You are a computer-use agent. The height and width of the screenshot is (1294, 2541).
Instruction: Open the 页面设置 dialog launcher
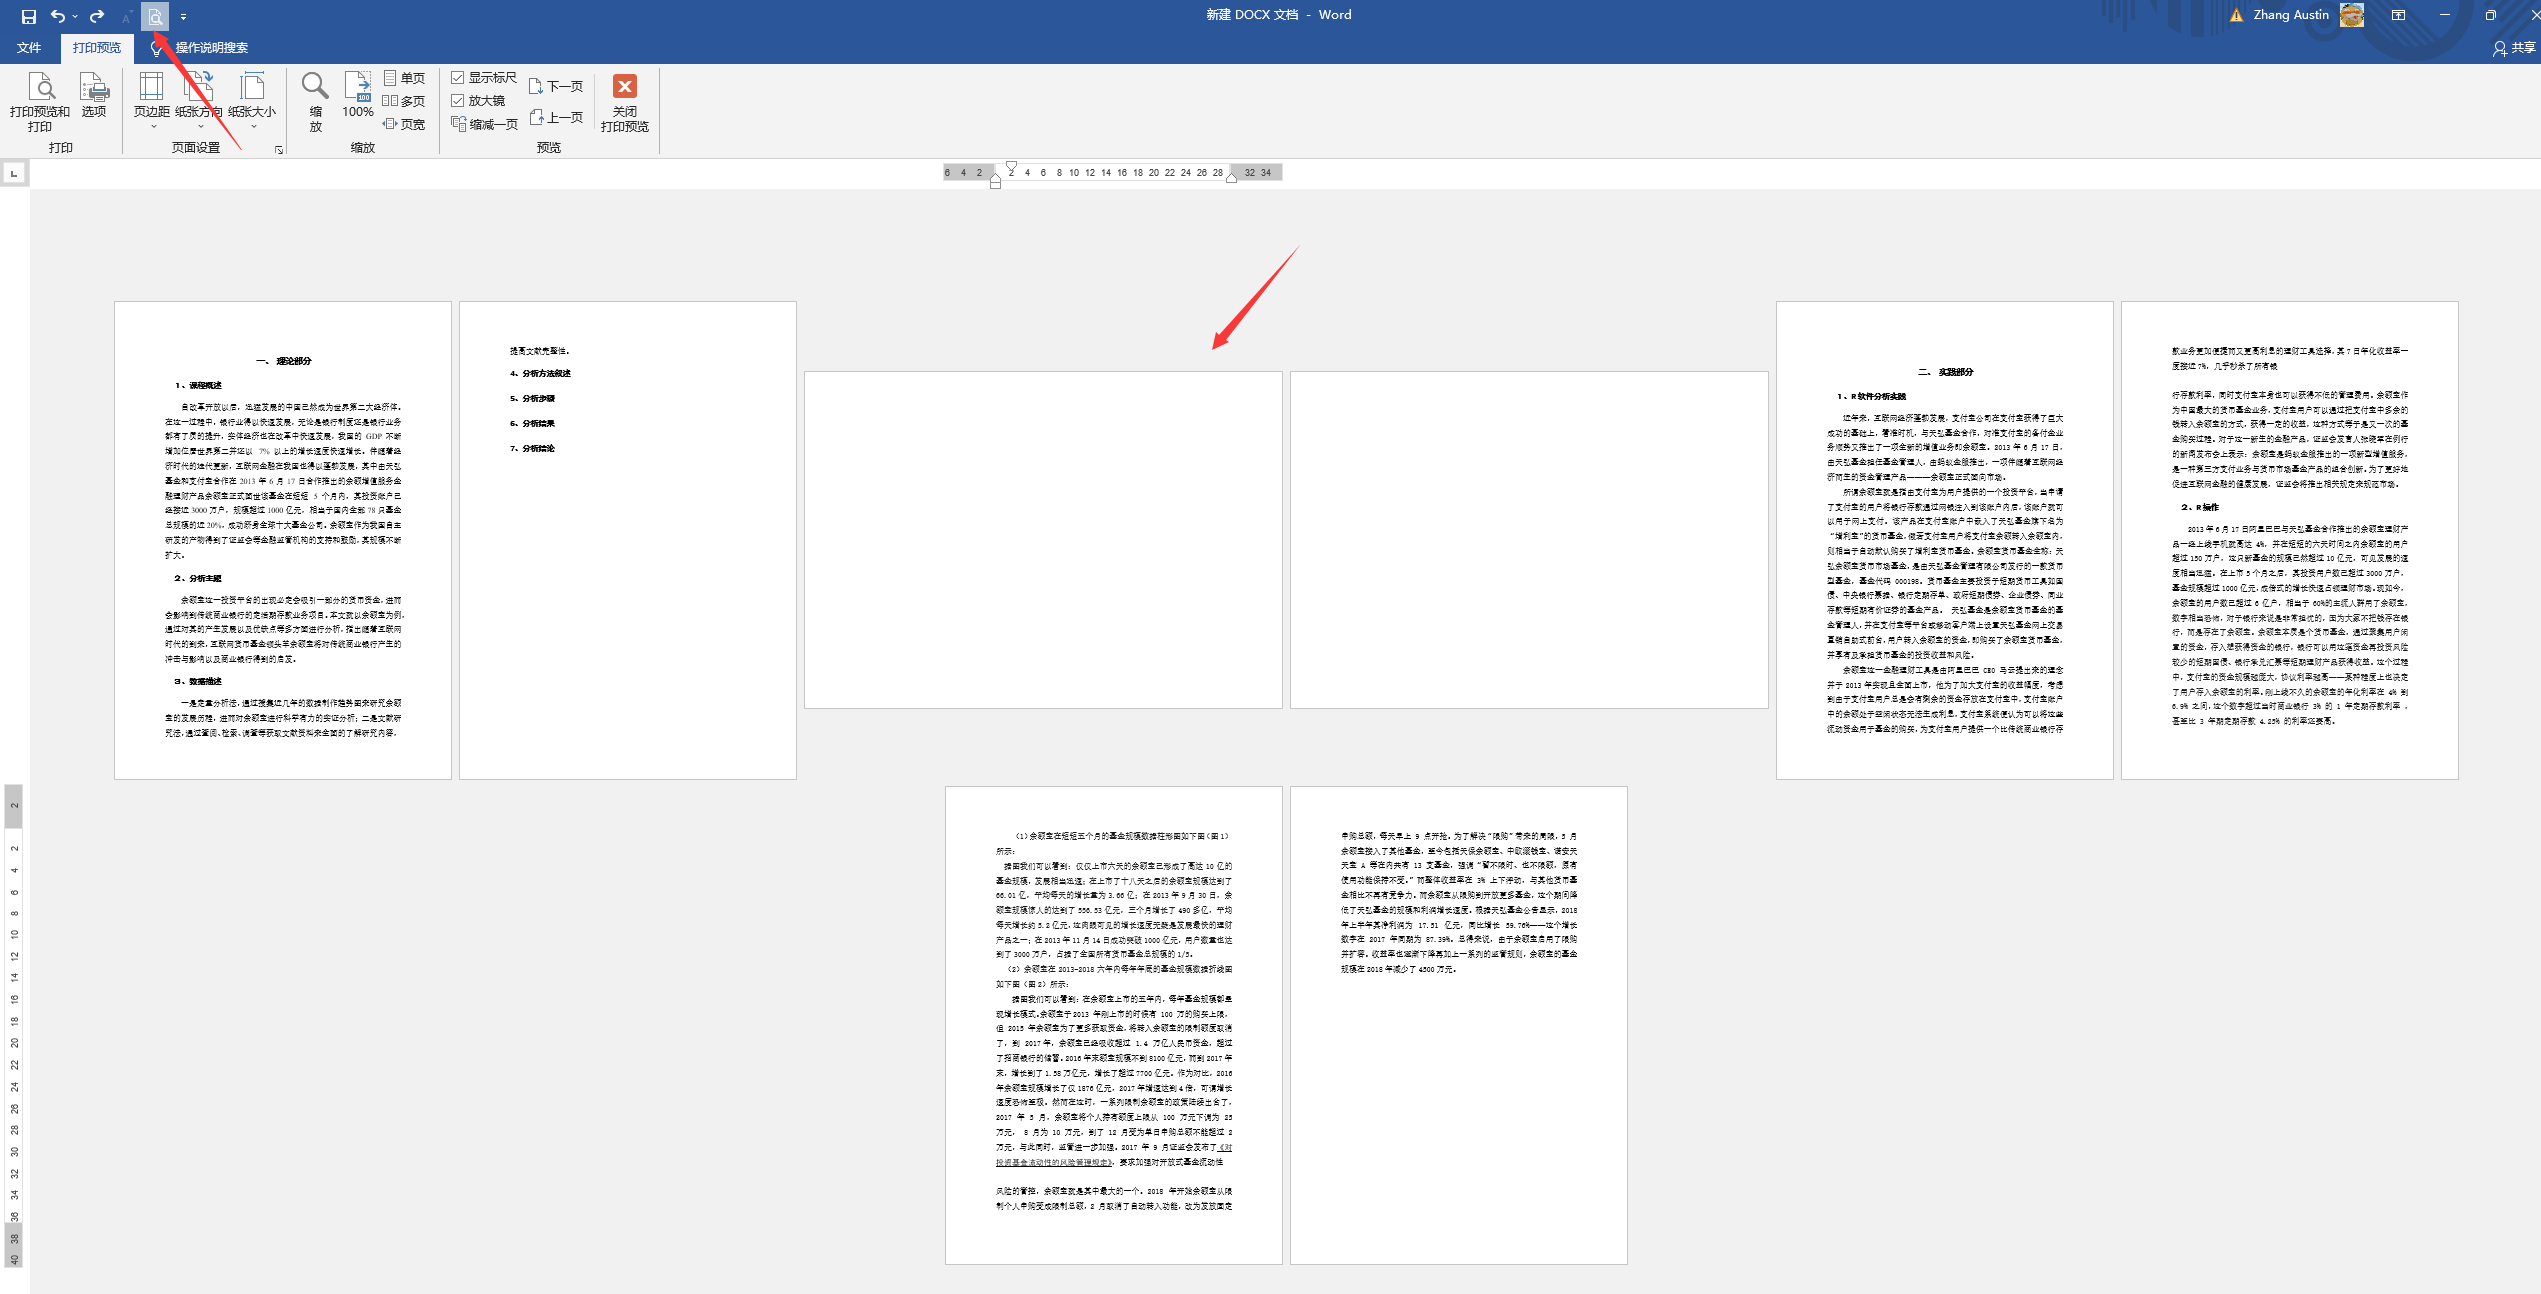[279, 150]
